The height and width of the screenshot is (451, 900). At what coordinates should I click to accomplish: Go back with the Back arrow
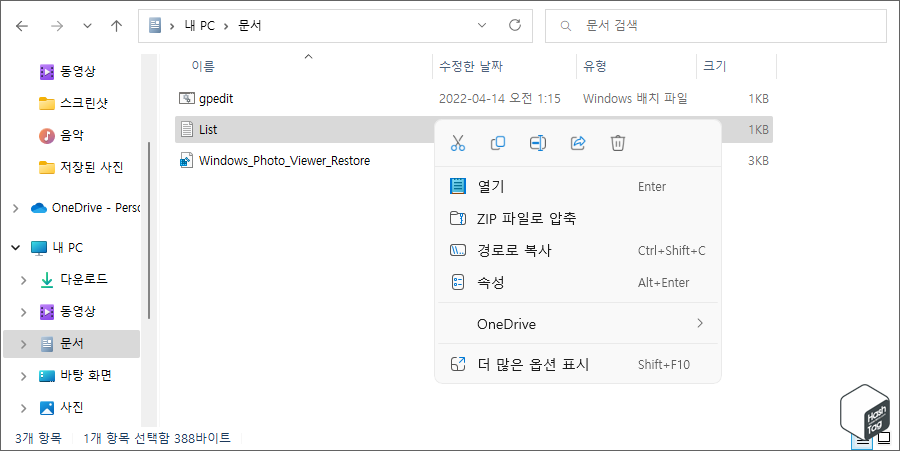tap(22, 26)
